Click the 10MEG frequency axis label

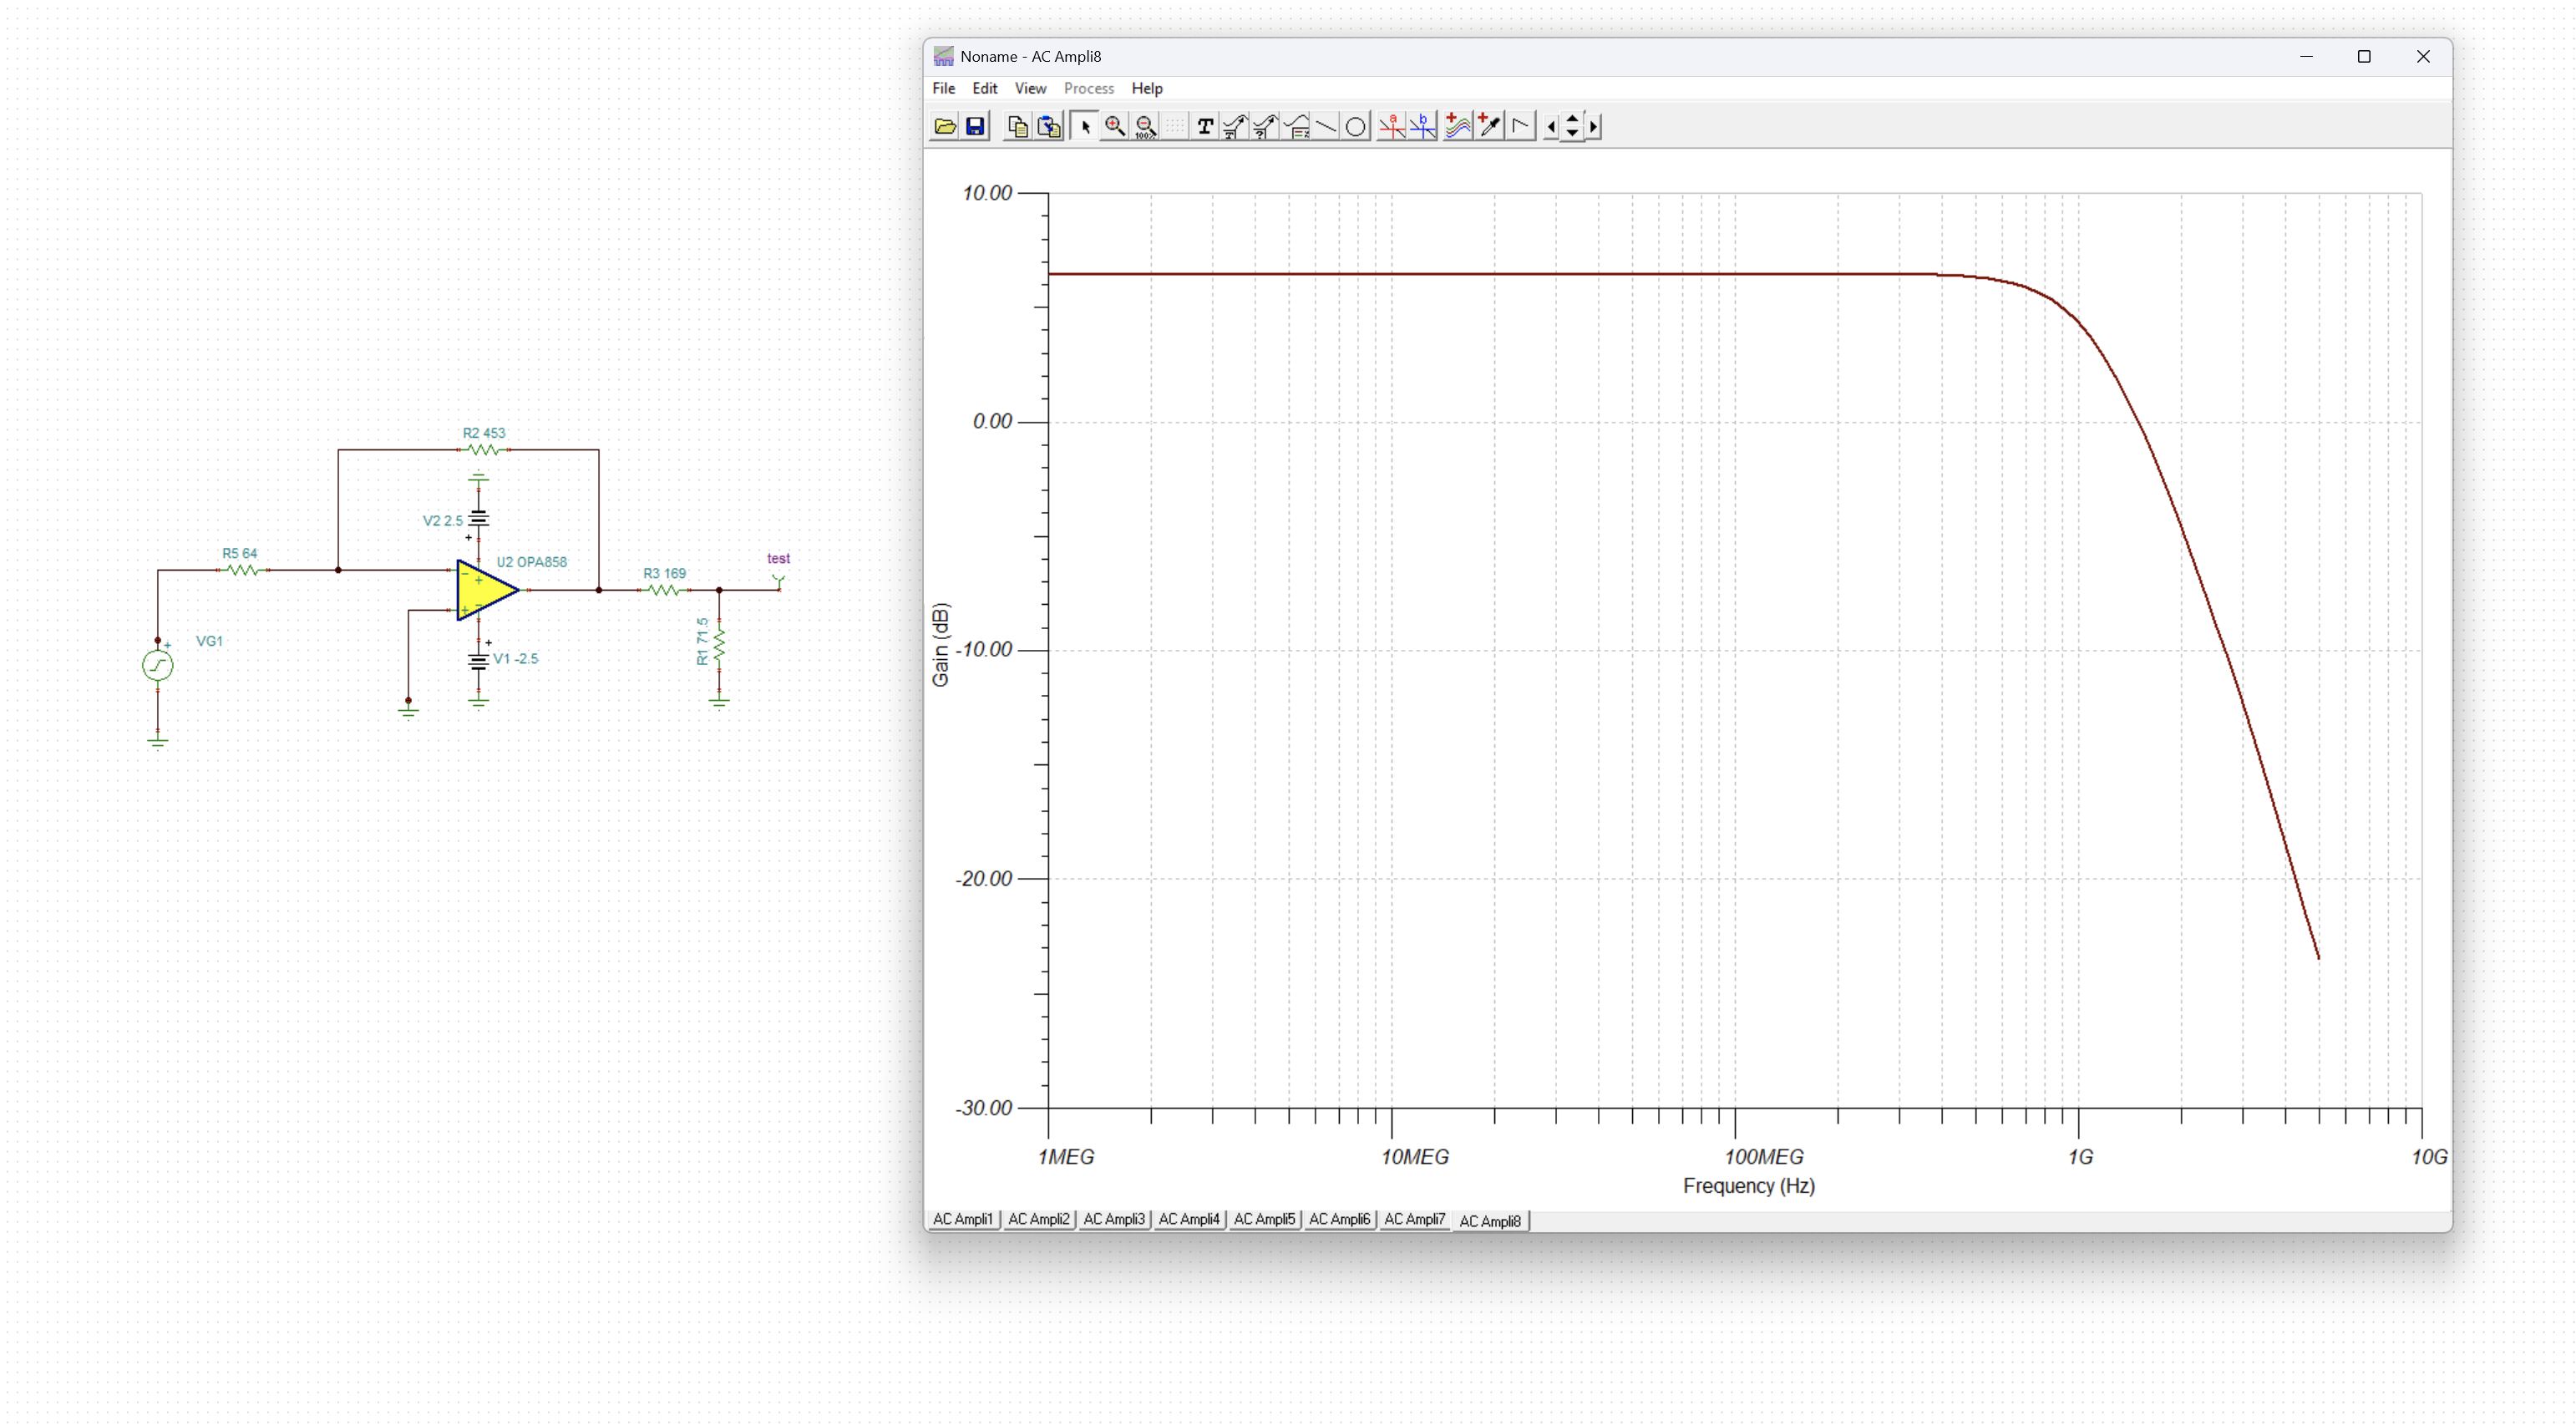1414,1157
